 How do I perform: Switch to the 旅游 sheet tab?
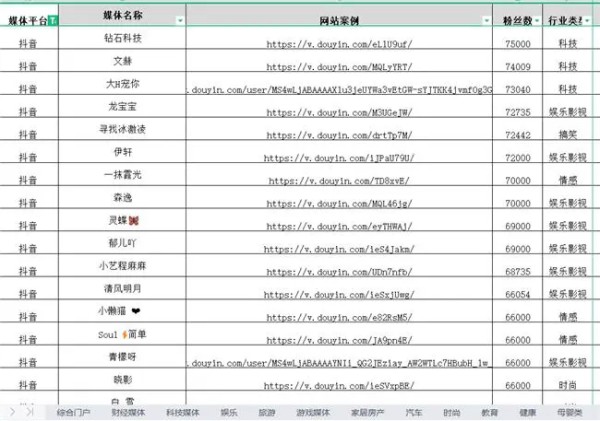coord(267,413)
